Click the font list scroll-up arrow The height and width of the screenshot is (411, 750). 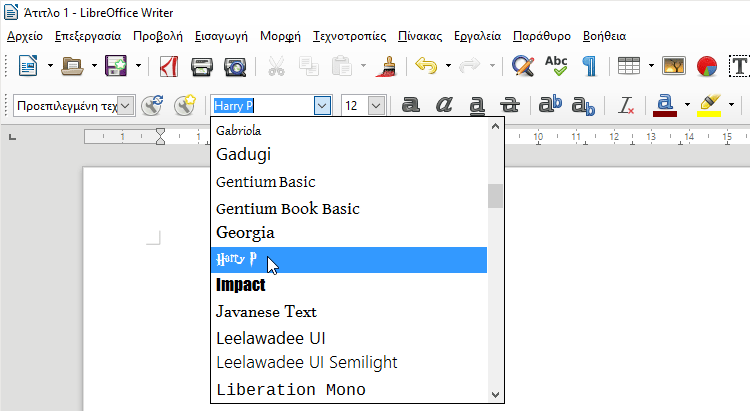(496, 126)
